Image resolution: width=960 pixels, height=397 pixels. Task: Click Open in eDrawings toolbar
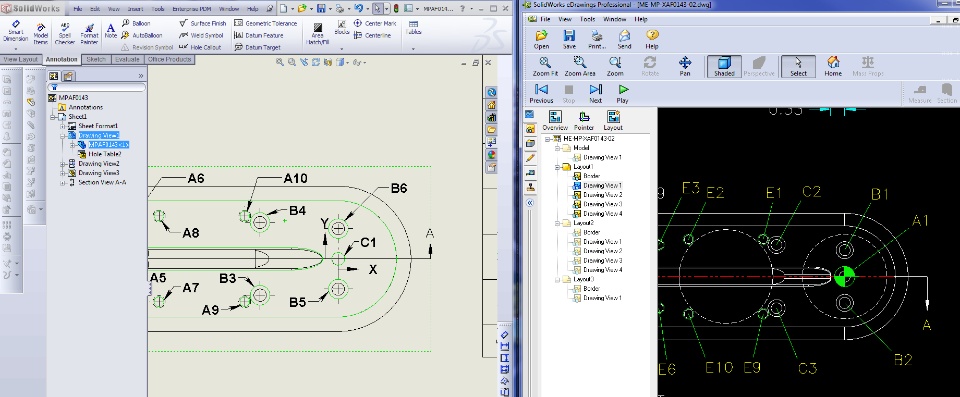point(541,40)
